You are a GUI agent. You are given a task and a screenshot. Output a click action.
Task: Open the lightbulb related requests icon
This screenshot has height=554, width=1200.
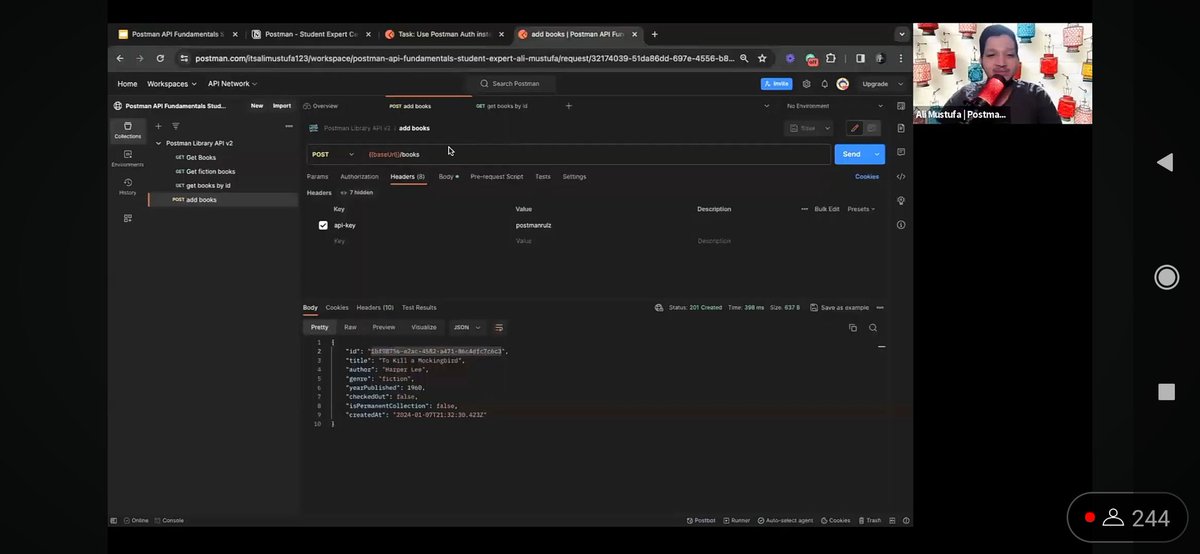coord(901,200)
